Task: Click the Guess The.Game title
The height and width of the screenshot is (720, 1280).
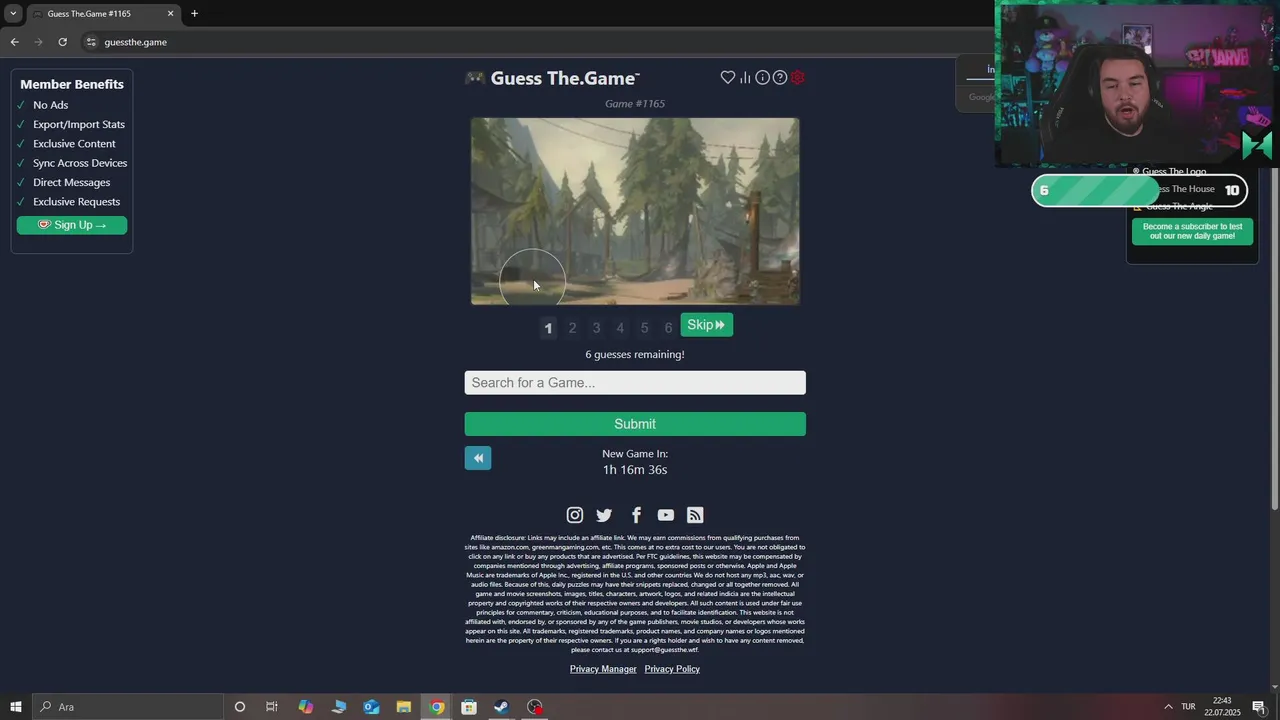Action: 565,78
